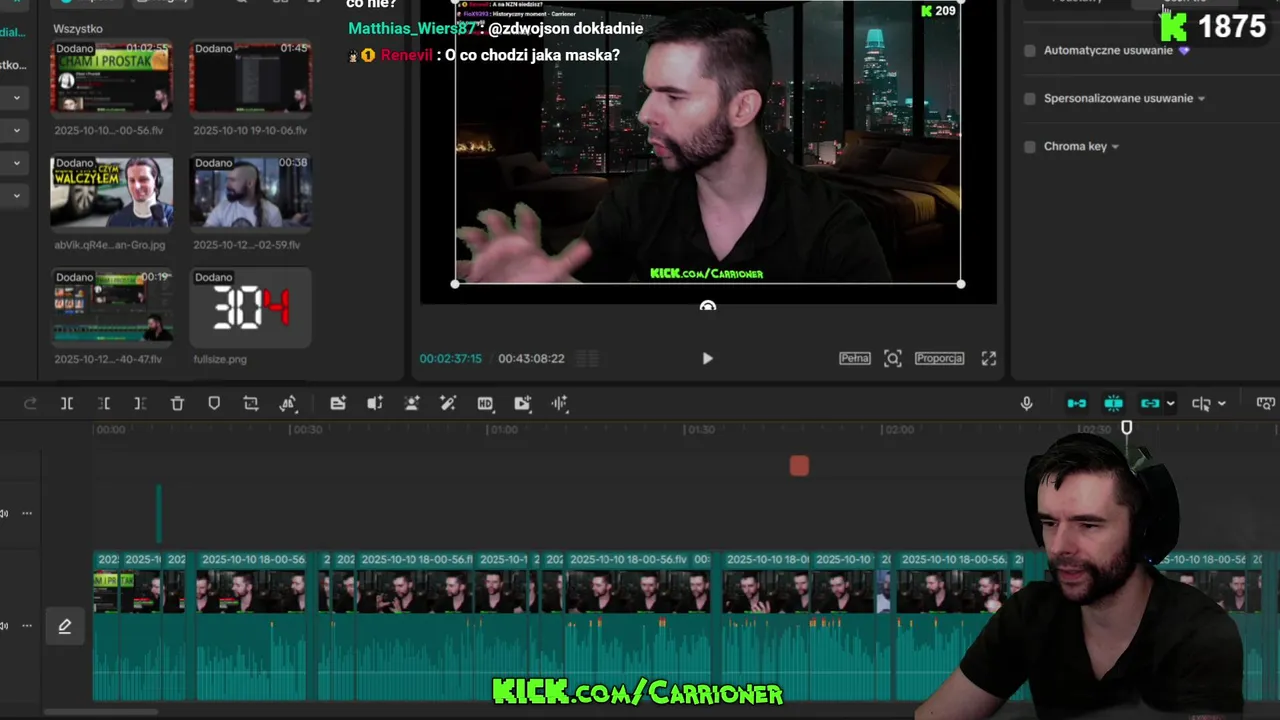Open the Mirror/flip tool
This screenshot has height=720, width=1280.
[288, 403]
